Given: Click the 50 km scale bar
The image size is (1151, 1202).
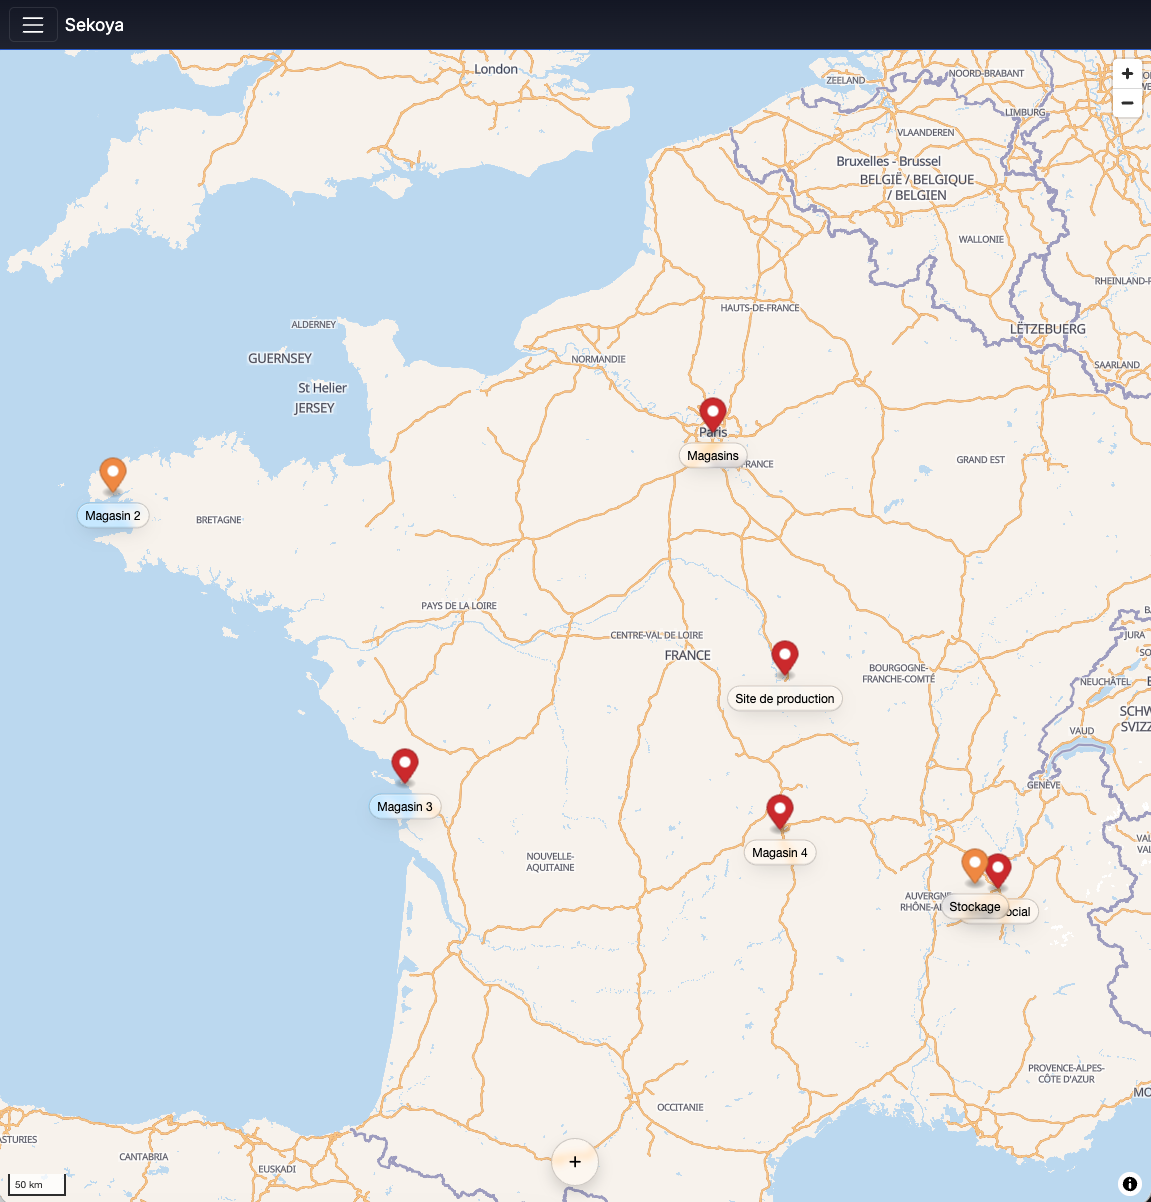Looking at the screenshot, I should pos(37,1185).
